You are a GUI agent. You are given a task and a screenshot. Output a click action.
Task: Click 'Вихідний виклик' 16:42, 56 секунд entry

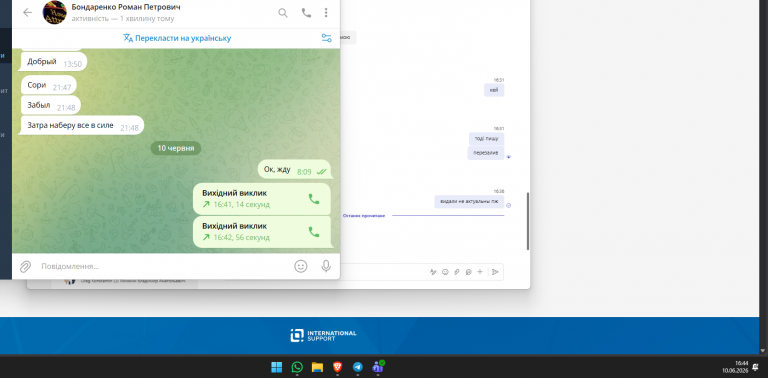tap(262, 232)
